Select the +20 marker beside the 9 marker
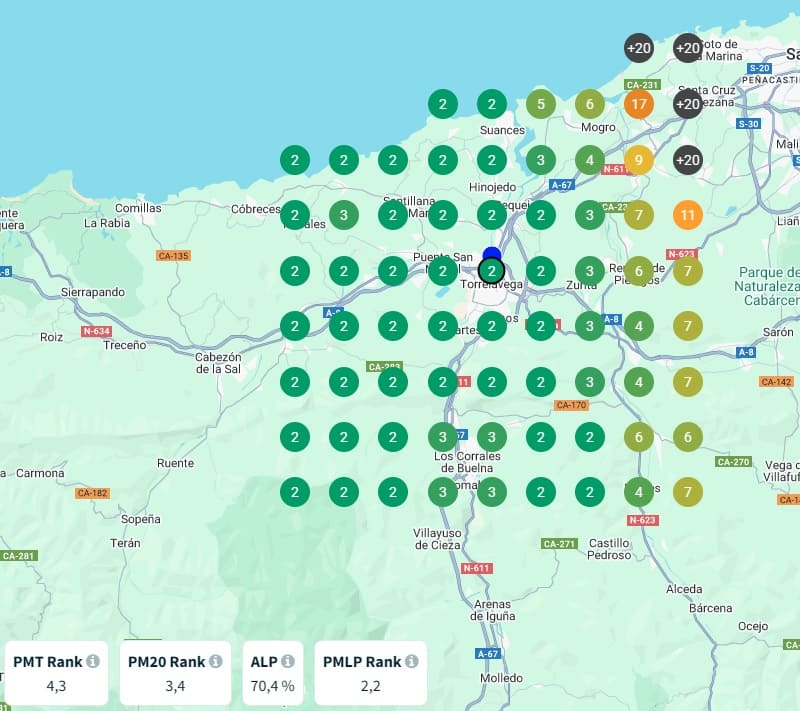Image resolution: width=800 pixels, height=711 pixels. tap(688, 160)
